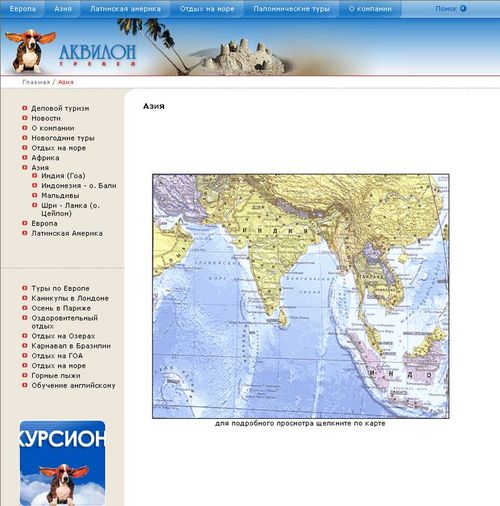
Task: Open Индия (Гоа) sidebar subitem
Action: (x=63, y=176)
